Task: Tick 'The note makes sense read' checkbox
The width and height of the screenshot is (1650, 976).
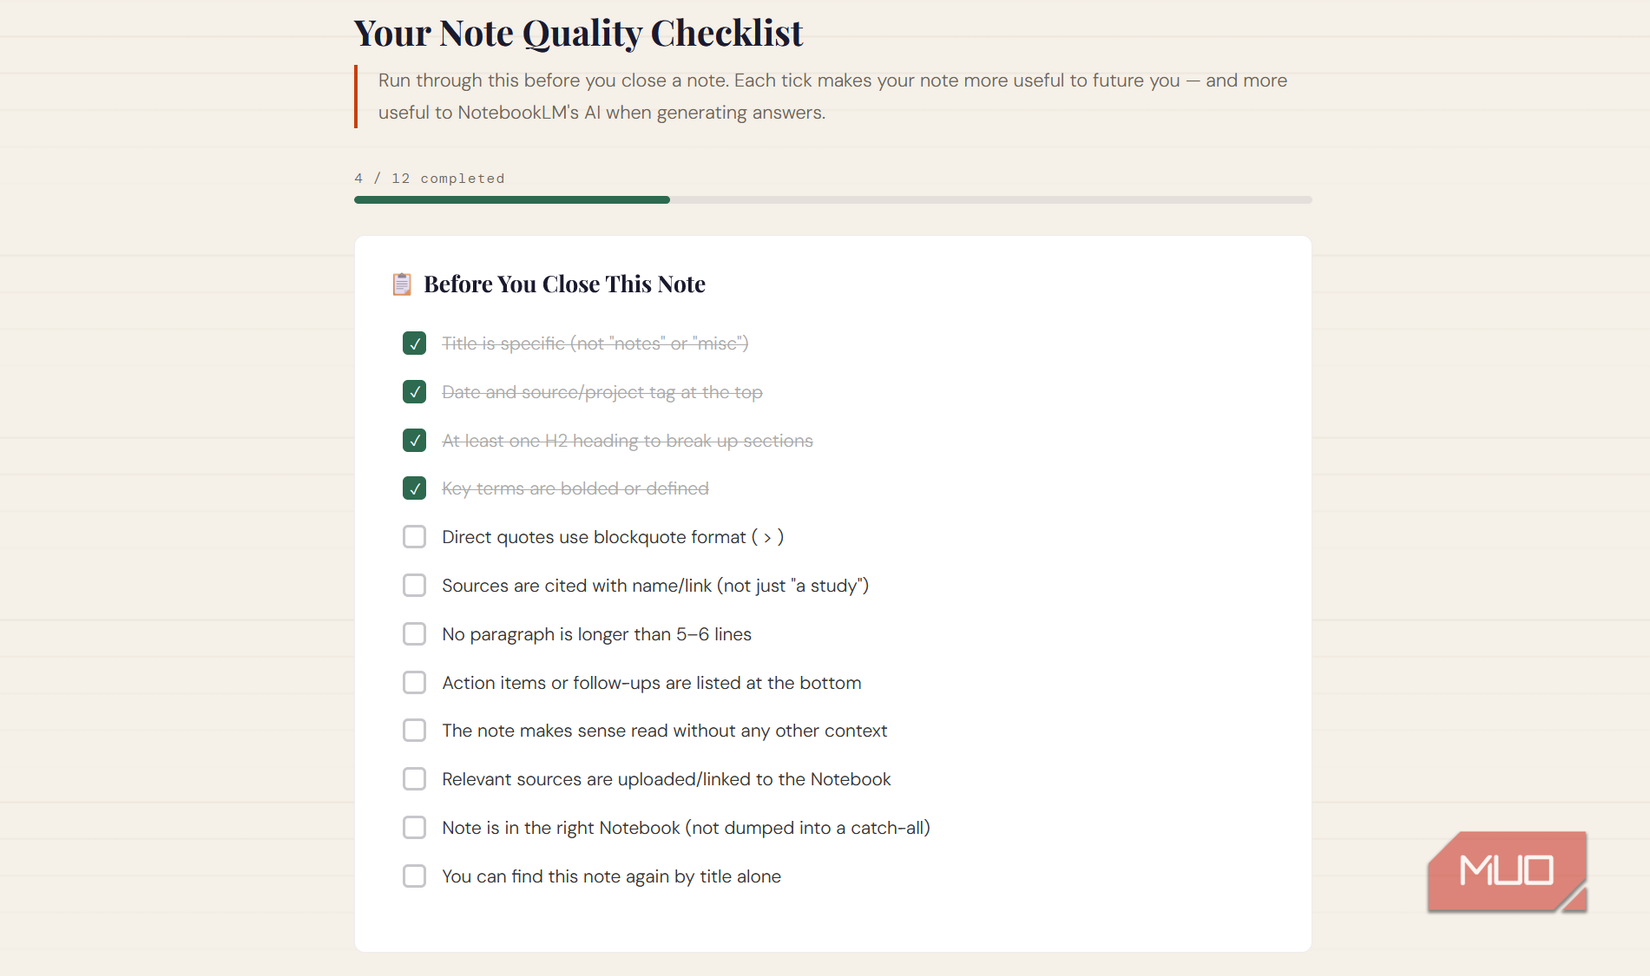Action: pyautogui.click(x=414, y=731)
